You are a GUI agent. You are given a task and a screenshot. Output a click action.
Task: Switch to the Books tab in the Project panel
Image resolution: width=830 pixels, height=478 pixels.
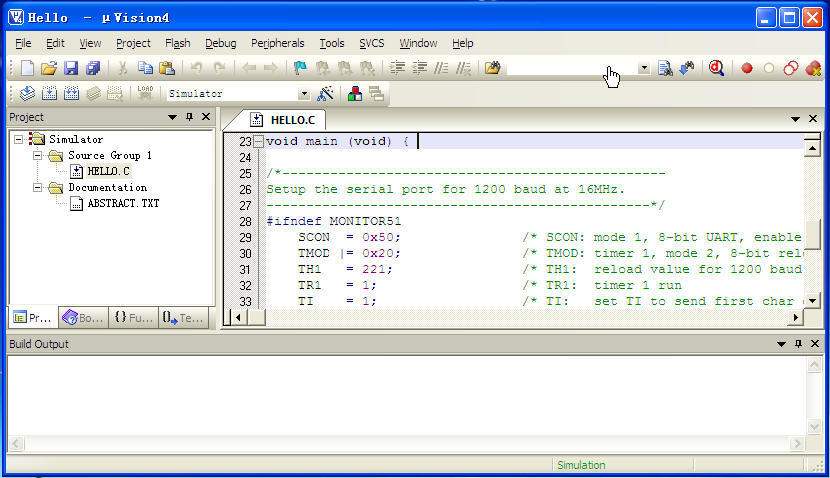point(82,318)
